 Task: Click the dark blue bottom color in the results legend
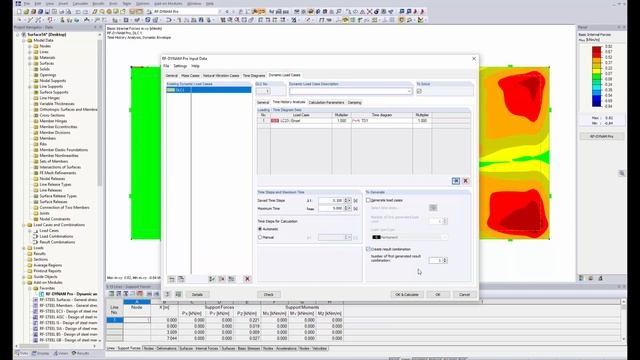coord(596,103)
